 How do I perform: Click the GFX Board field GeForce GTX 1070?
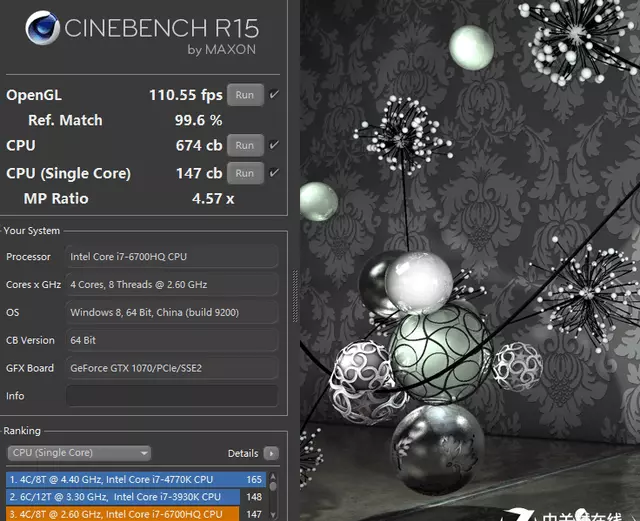coord(172,368)
